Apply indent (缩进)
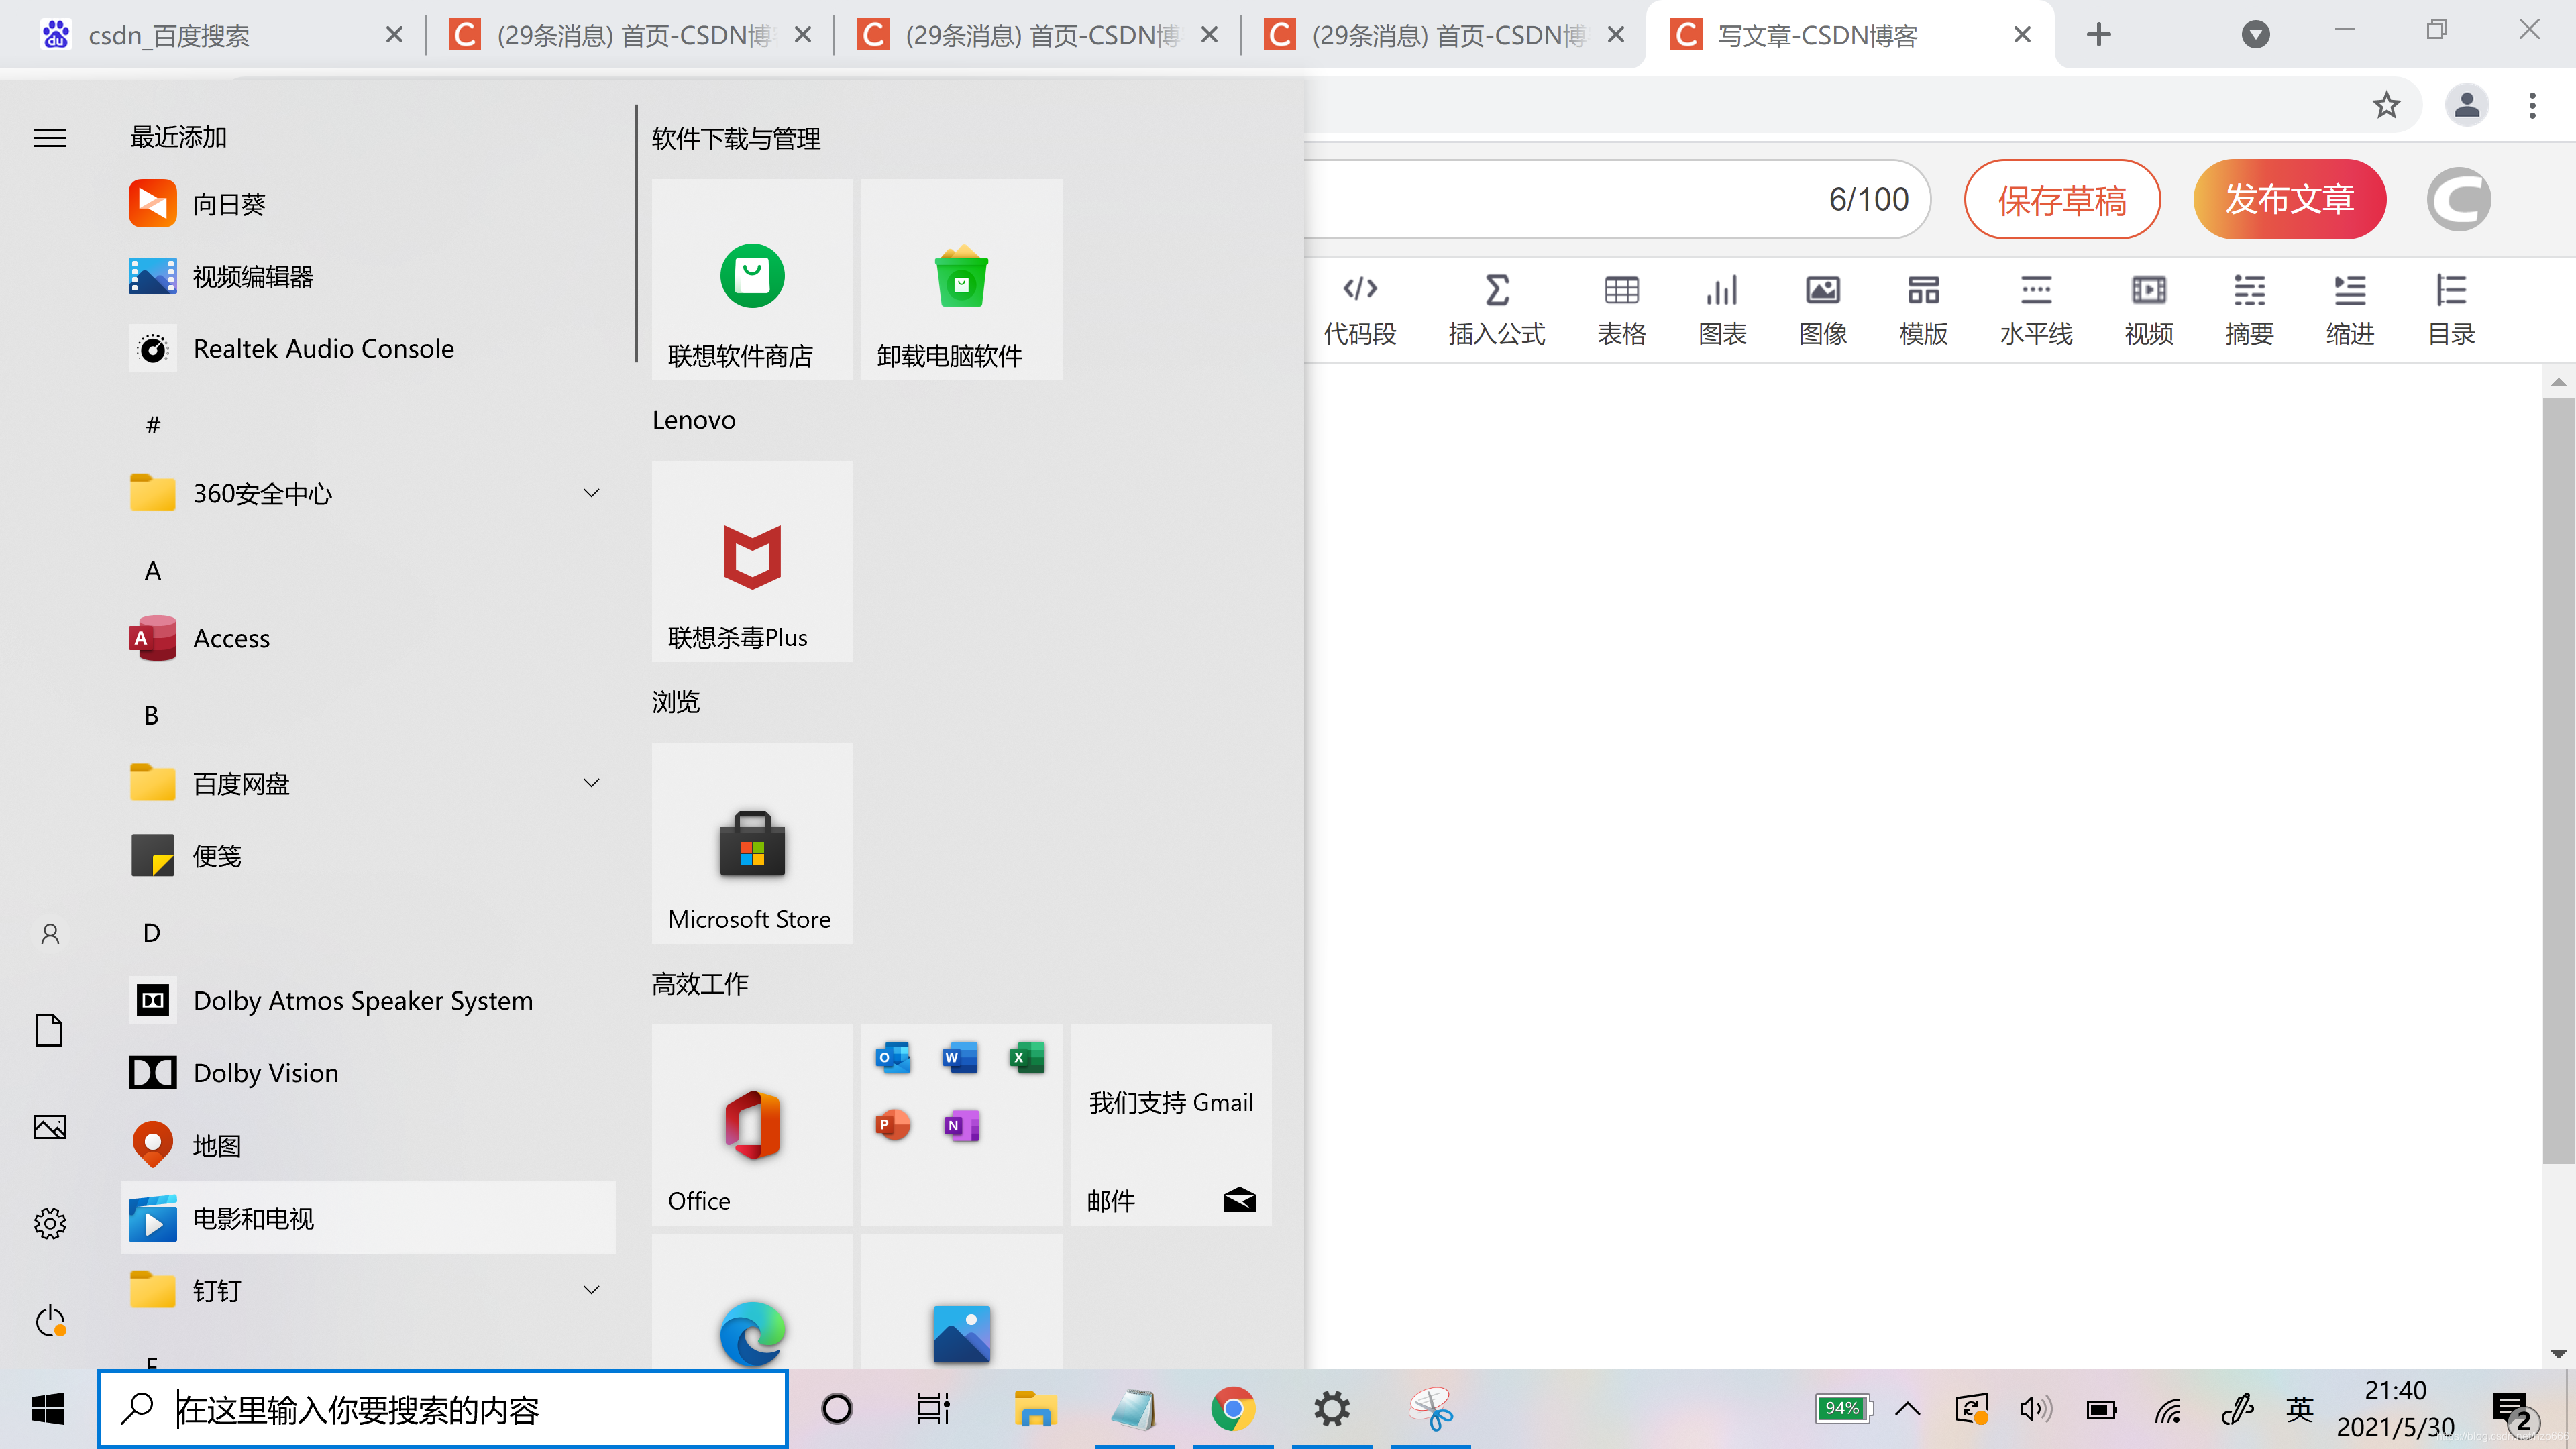The height and width of the screenshot is (1449, 2576). coord(2349,311)
